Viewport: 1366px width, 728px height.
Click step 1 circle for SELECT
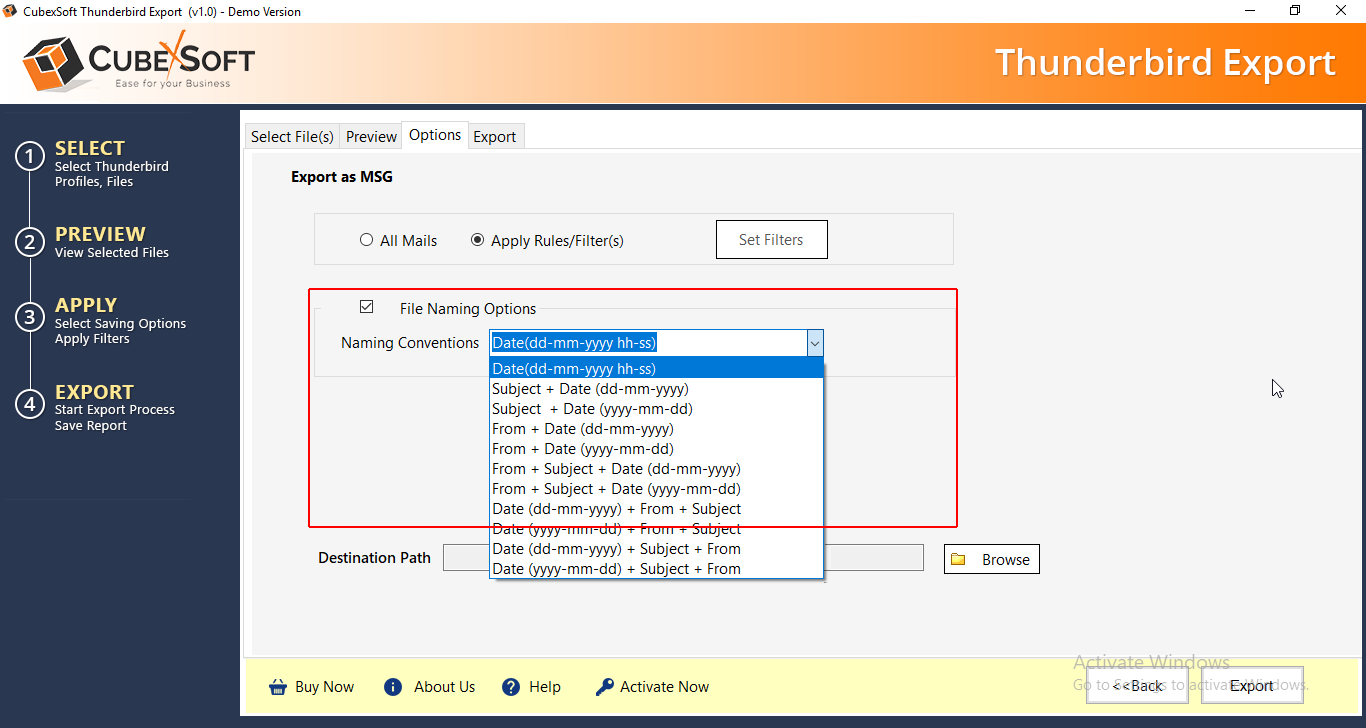click(x=30, y=157)
